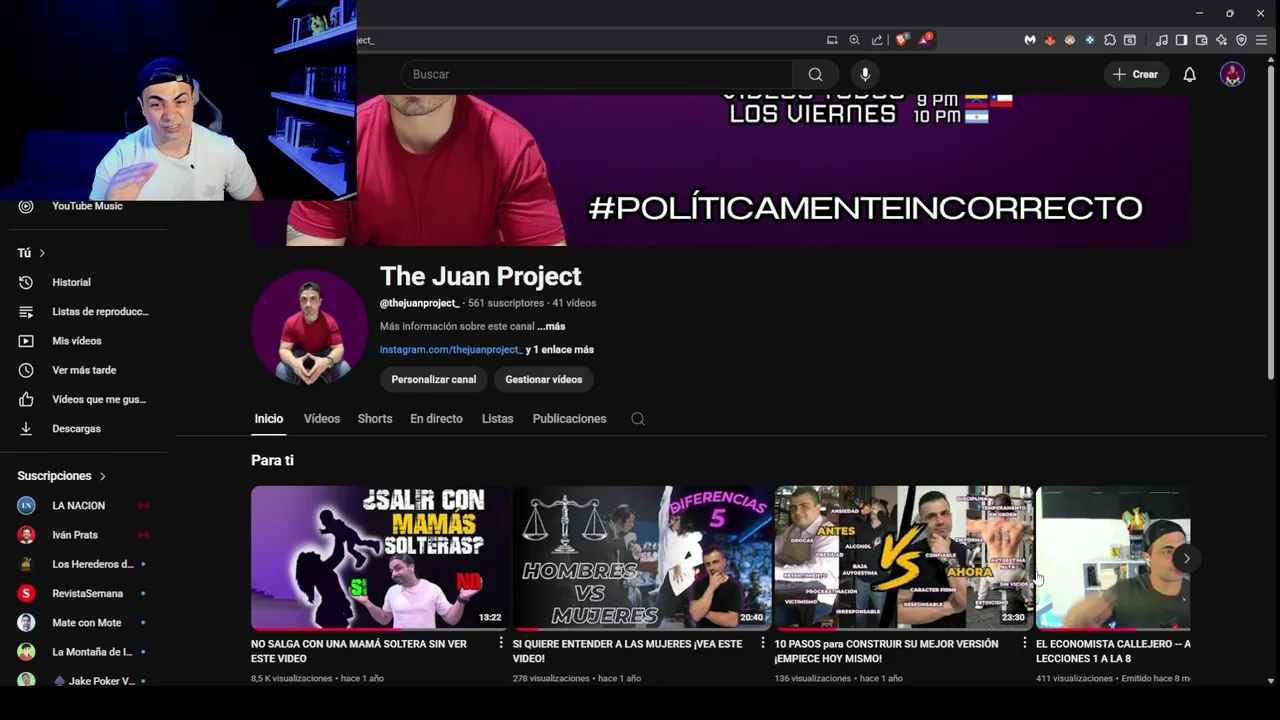Open the MetaMask fox extension icon

click(x=1049, y=40)
